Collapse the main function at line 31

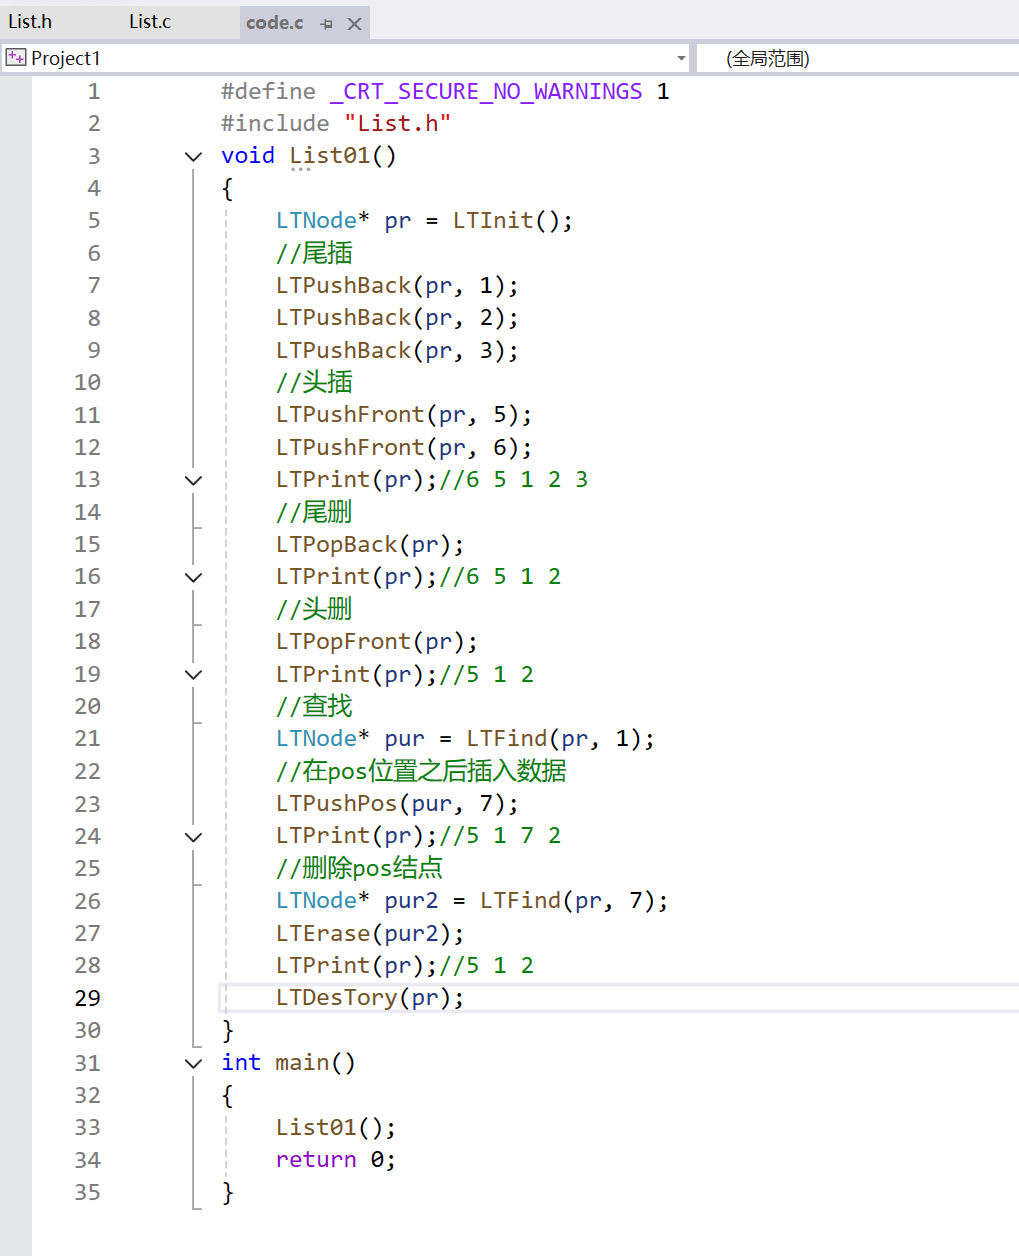[x=194, y=1063]
